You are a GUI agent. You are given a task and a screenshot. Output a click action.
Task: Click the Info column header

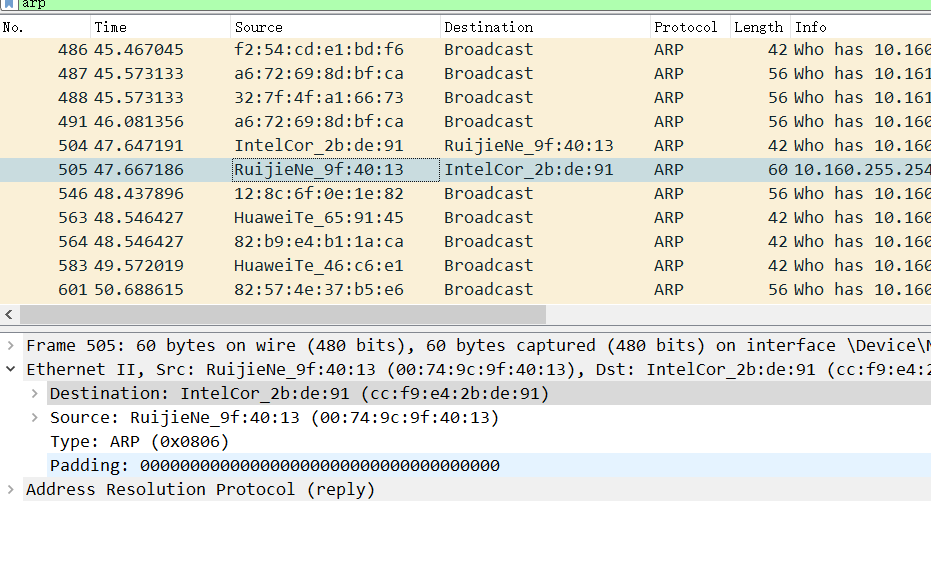coord(861,27)
